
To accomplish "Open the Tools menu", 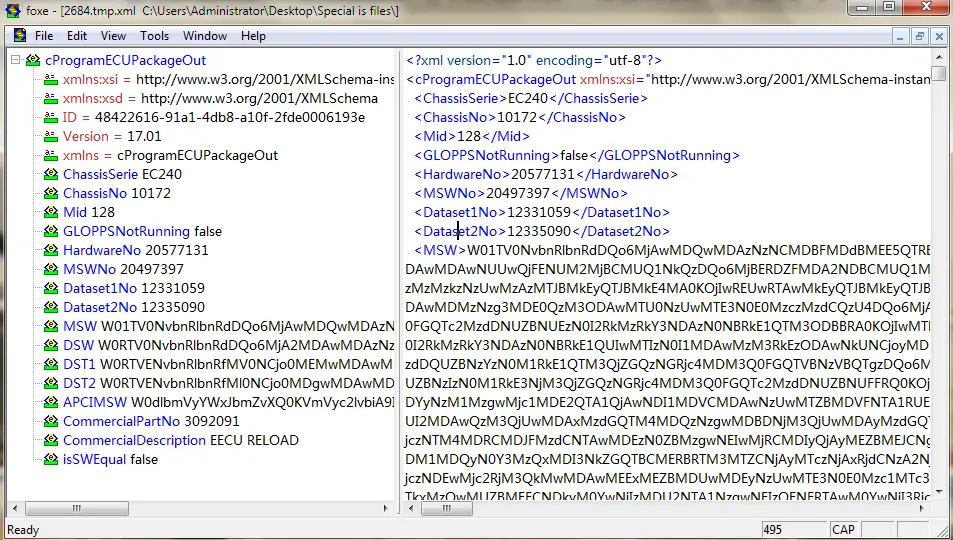I will [154, 36].
